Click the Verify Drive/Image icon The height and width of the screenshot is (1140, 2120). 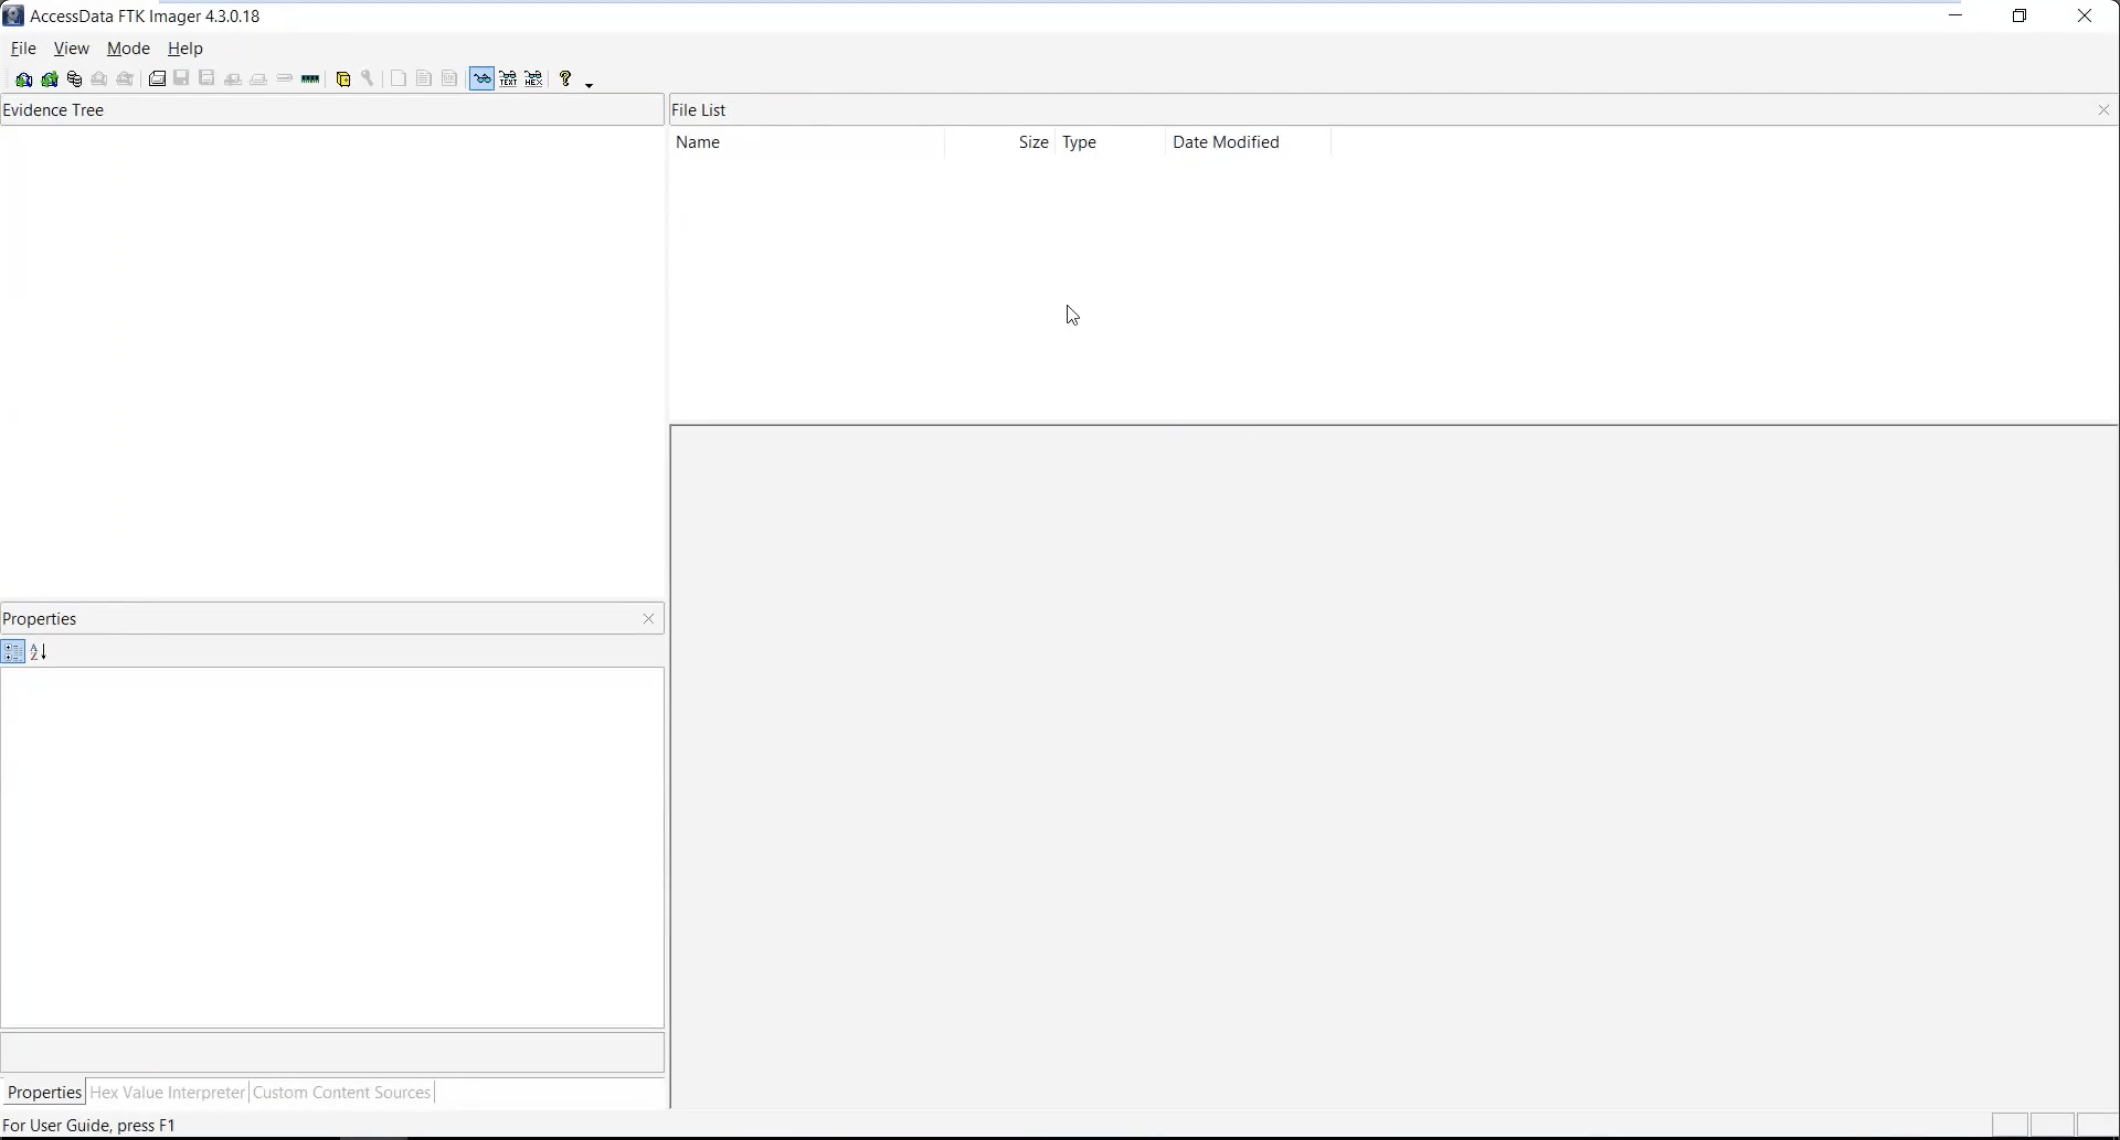click(284, 79)
